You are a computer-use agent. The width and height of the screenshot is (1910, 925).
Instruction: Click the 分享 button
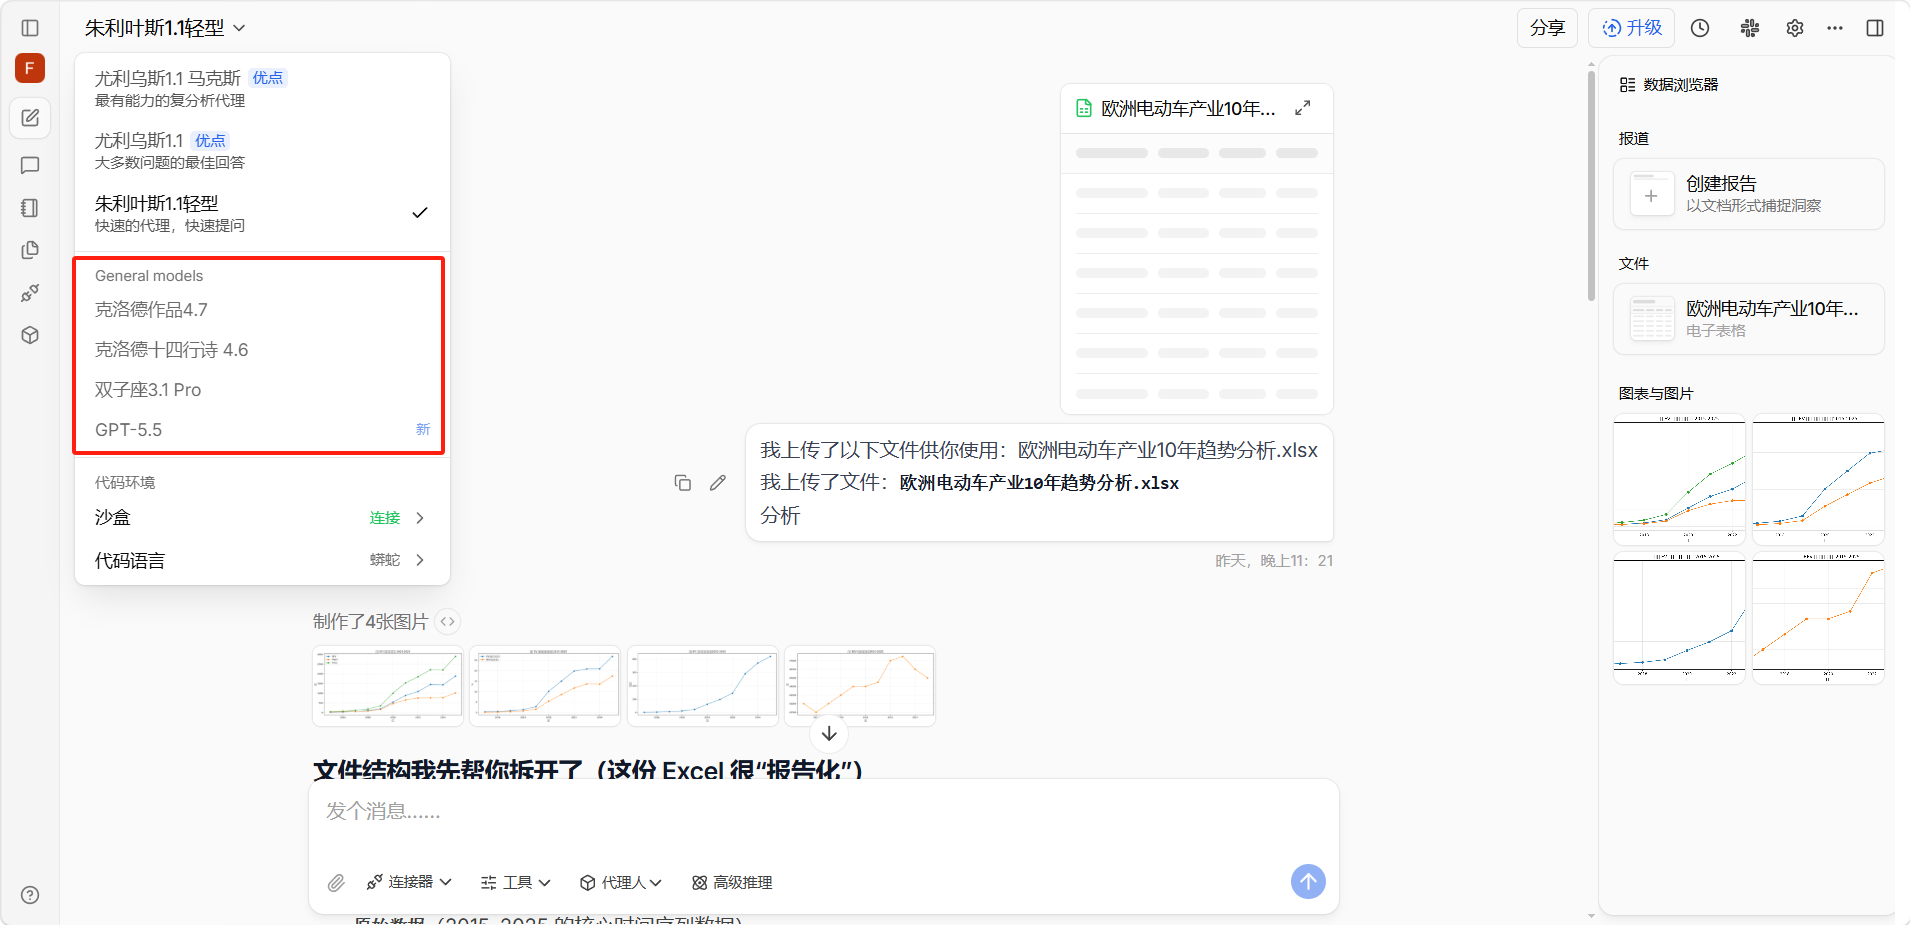[1547, 28]
